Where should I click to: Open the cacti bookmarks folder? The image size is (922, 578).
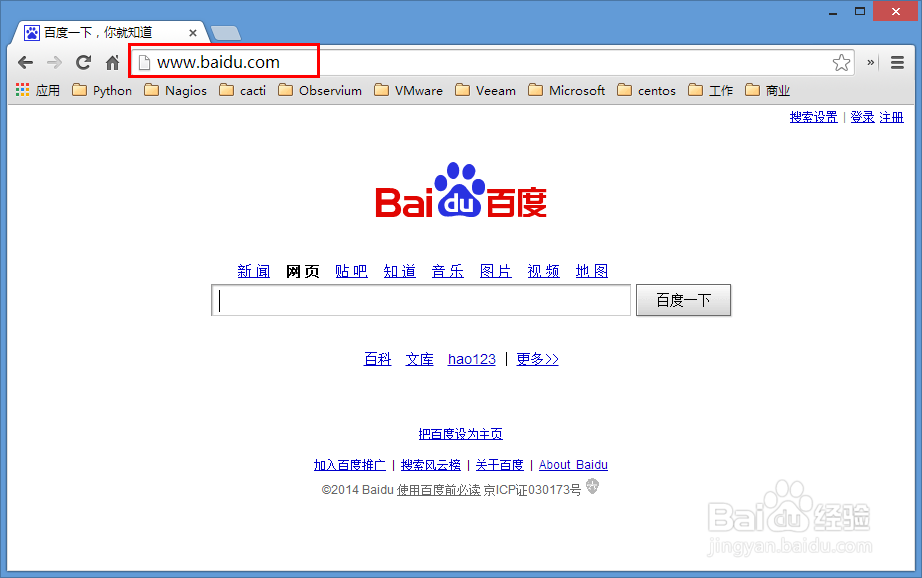[x=242, y=90]
